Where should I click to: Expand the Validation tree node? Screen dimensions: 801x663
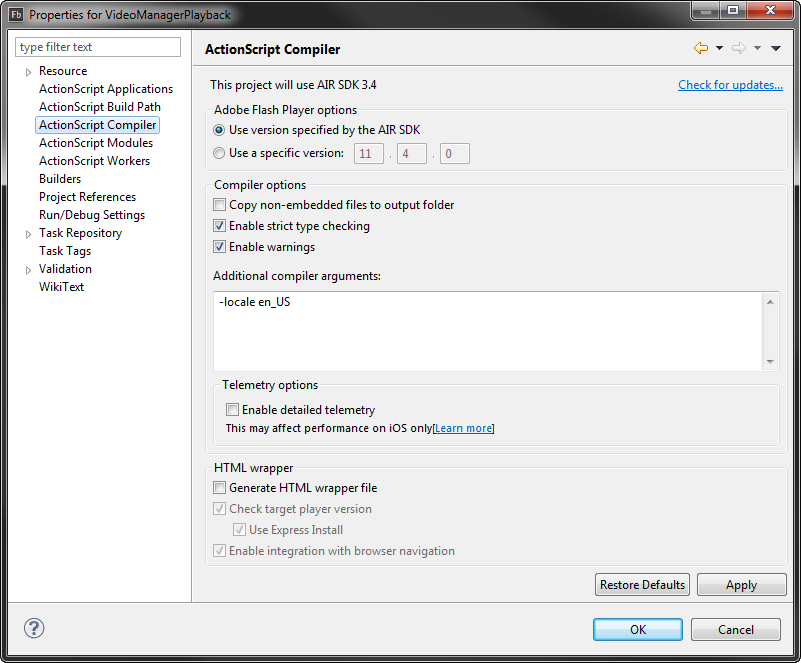(29, 270)
